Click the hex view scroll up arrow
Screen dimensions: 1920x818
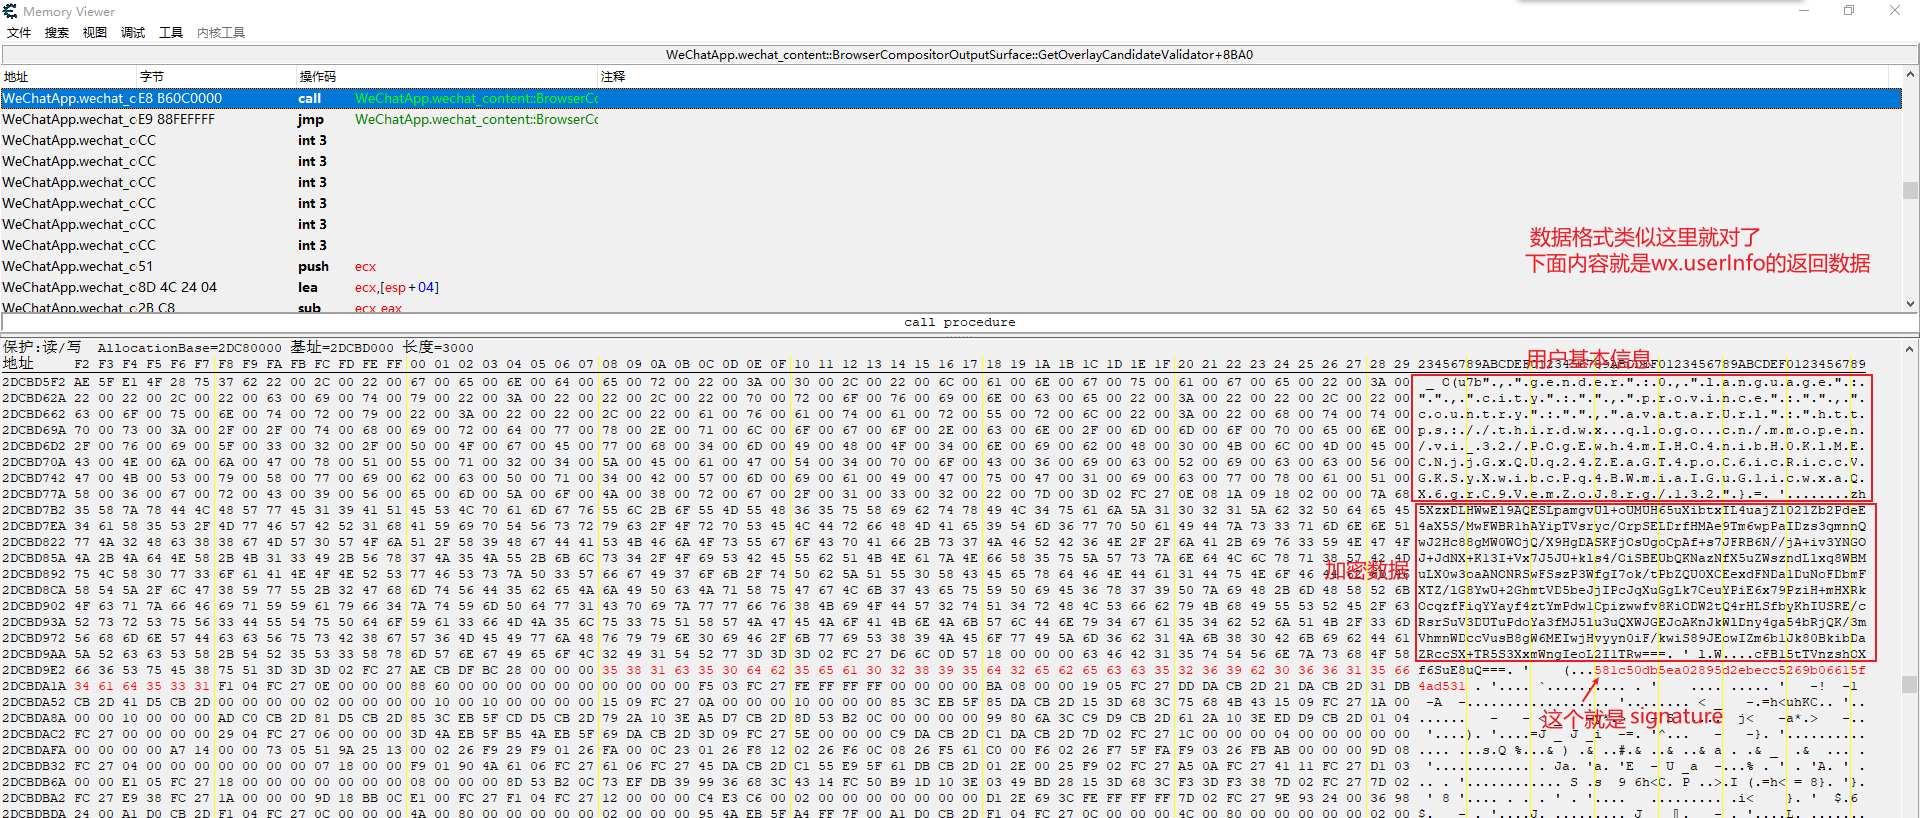tap(1910, 349)
